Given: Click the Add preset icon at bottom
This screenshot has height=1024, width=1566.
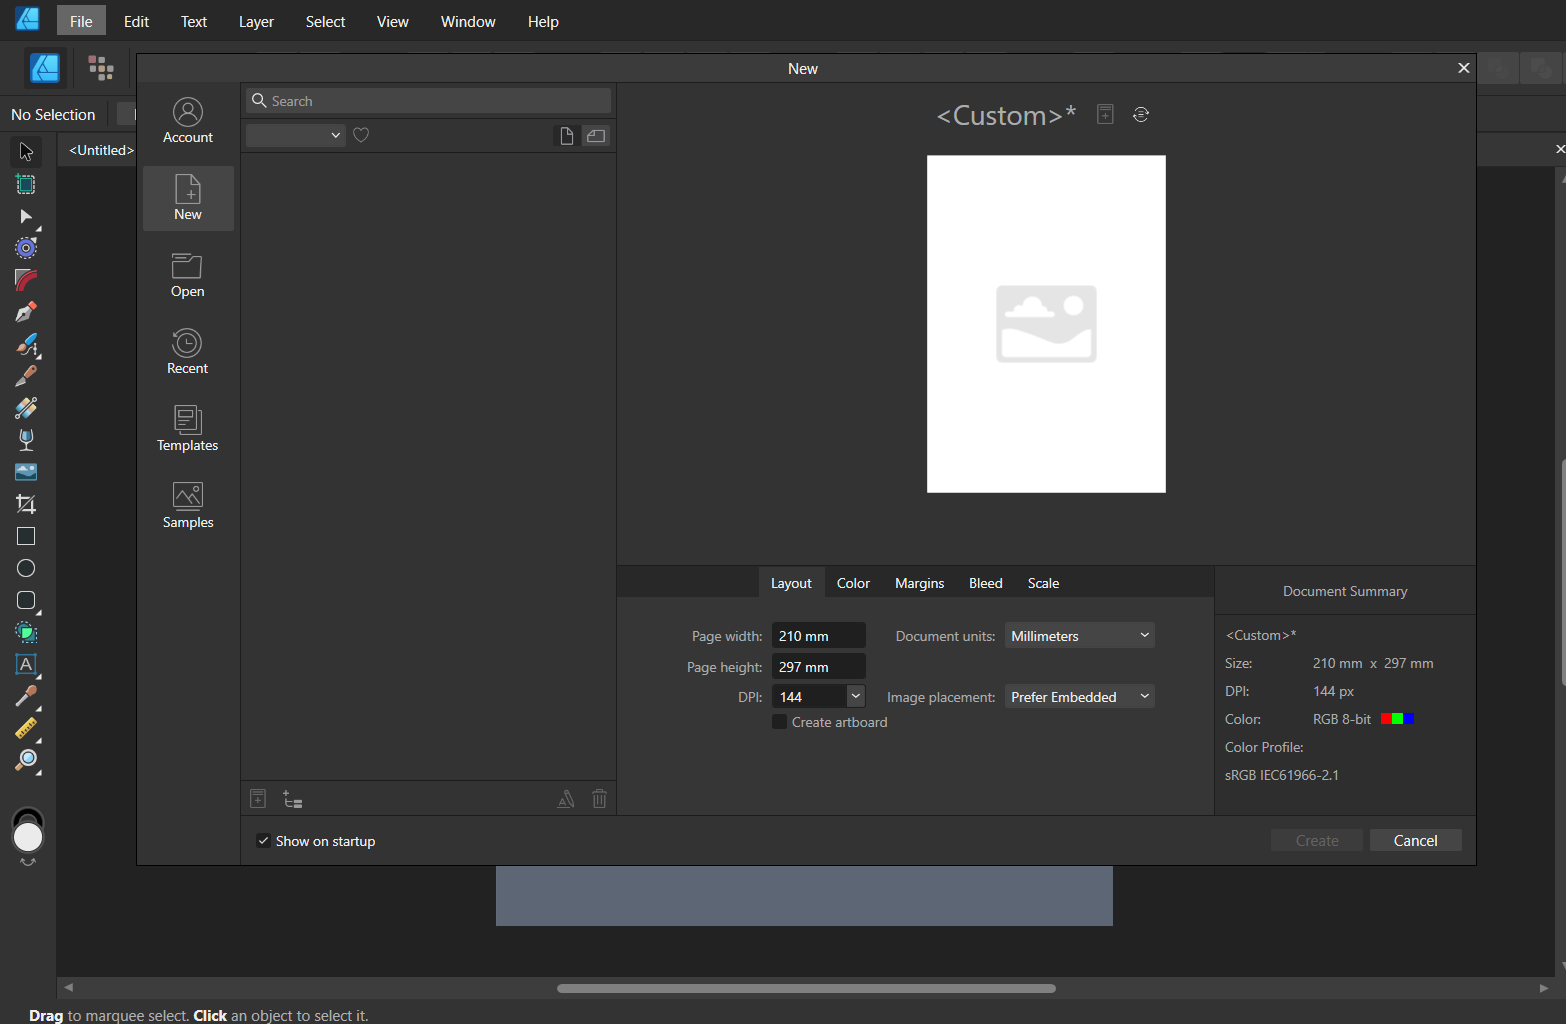Looking at the screenshot, I should 258,798.
